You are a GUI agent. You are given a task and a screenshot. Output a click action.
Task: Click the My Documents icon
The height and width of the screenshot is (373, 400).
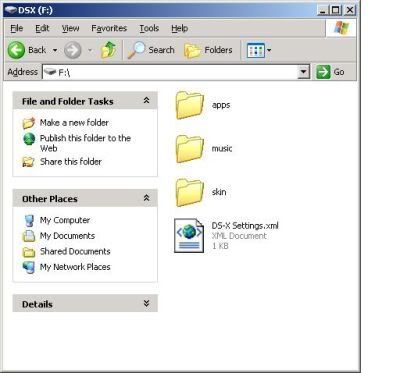click(29, 236)
